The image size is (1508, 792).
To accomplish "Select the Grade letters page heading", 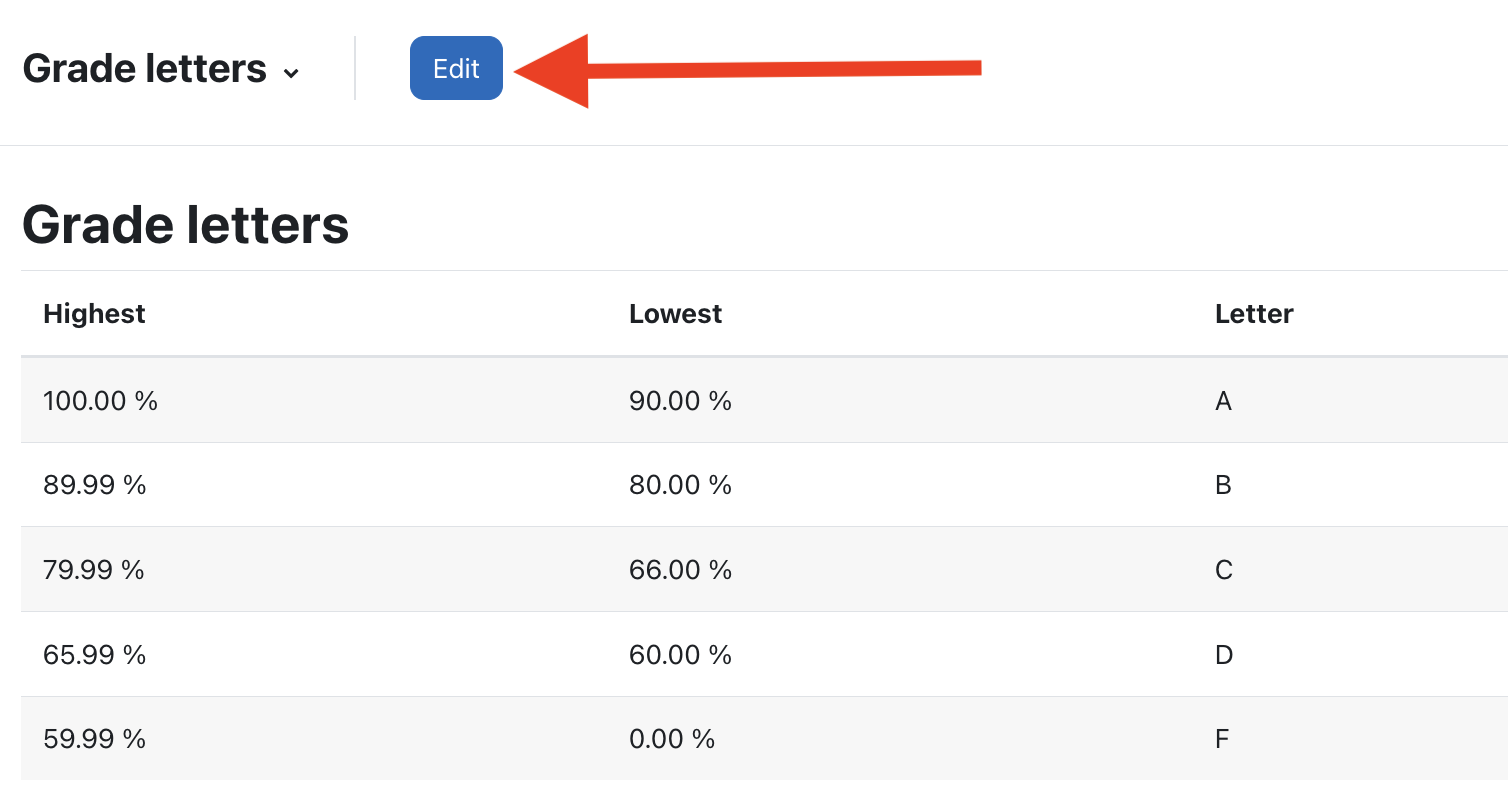I will (186, 224).
